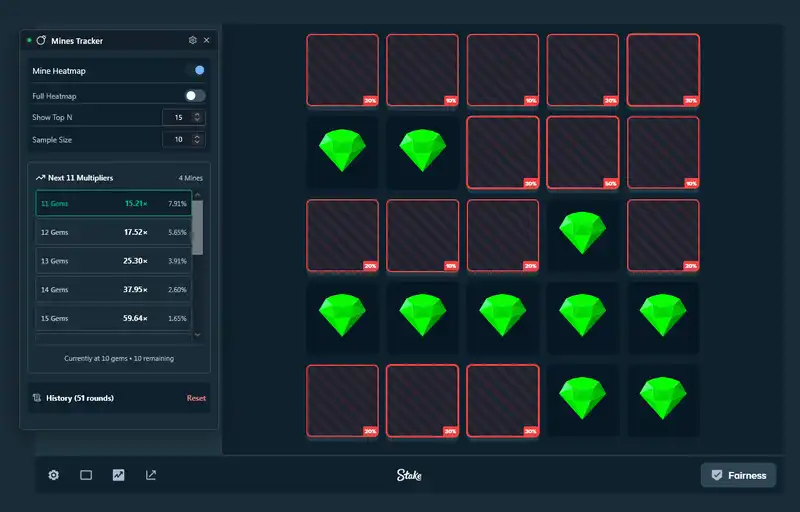Viewport: 800px width, 512px height.
Task: Click the History scroll icon
Action: [x=37, y=398]
